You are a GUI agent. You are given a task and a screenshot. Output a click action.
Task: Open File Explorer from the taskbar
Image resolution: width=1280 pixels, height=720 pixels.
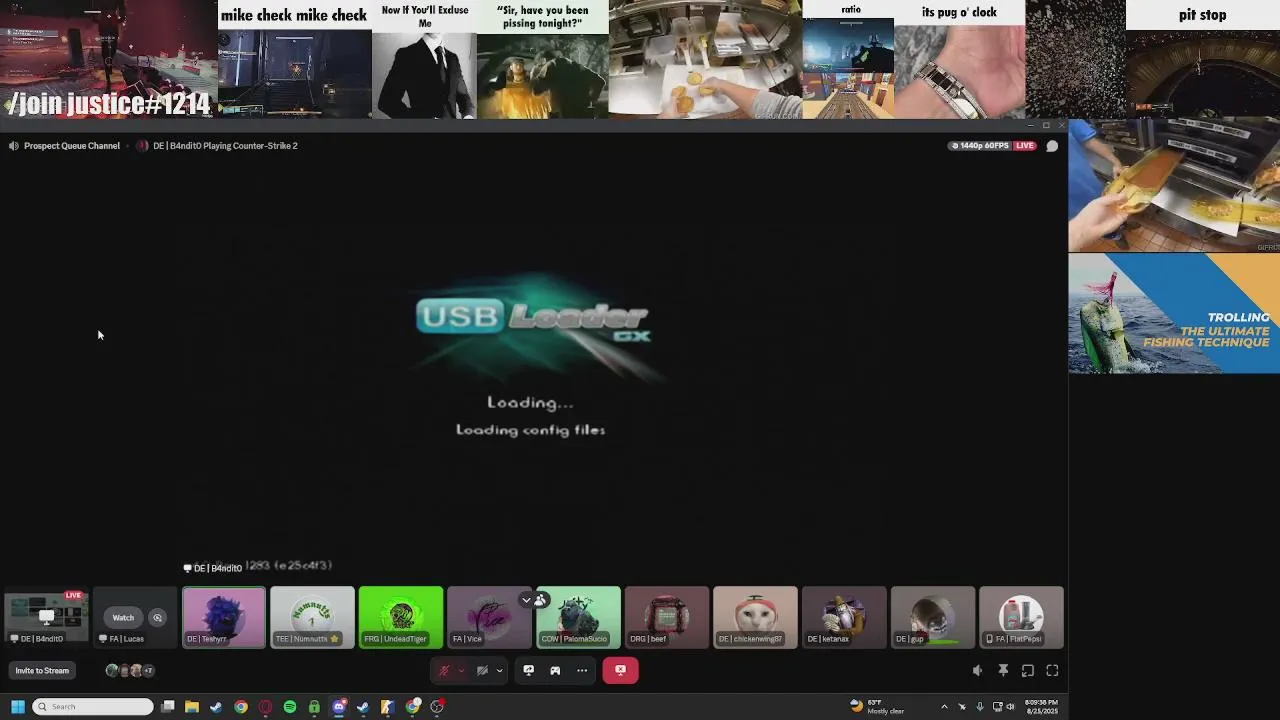coord(192,707)
